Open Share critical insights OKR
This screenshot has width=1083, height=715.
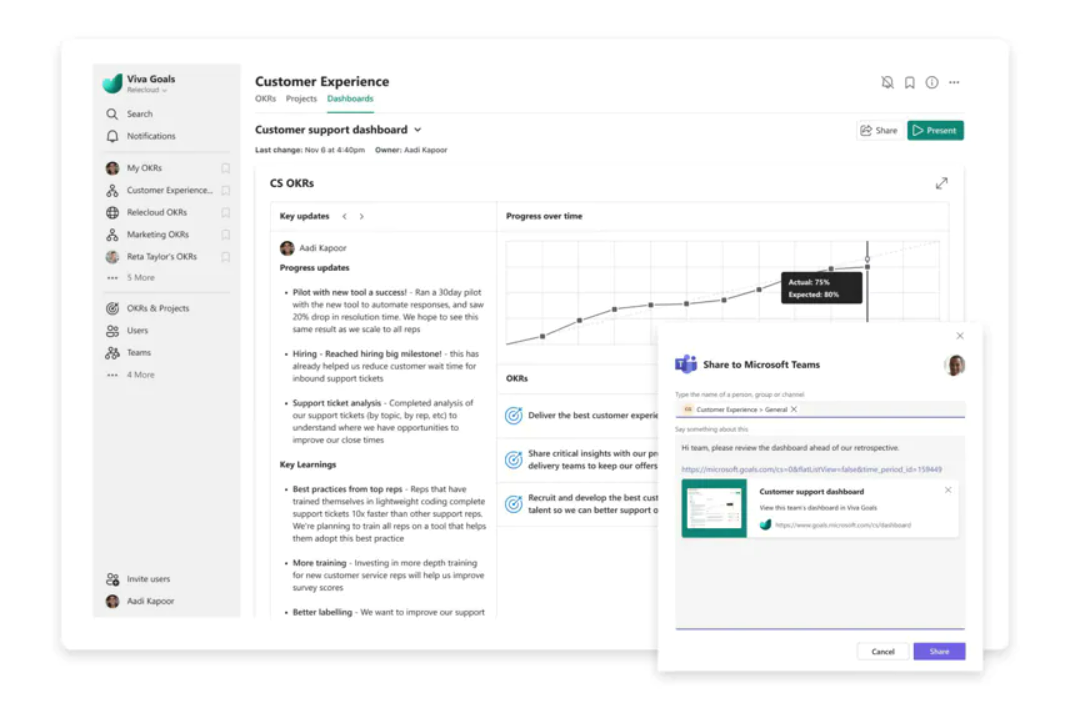593,459
